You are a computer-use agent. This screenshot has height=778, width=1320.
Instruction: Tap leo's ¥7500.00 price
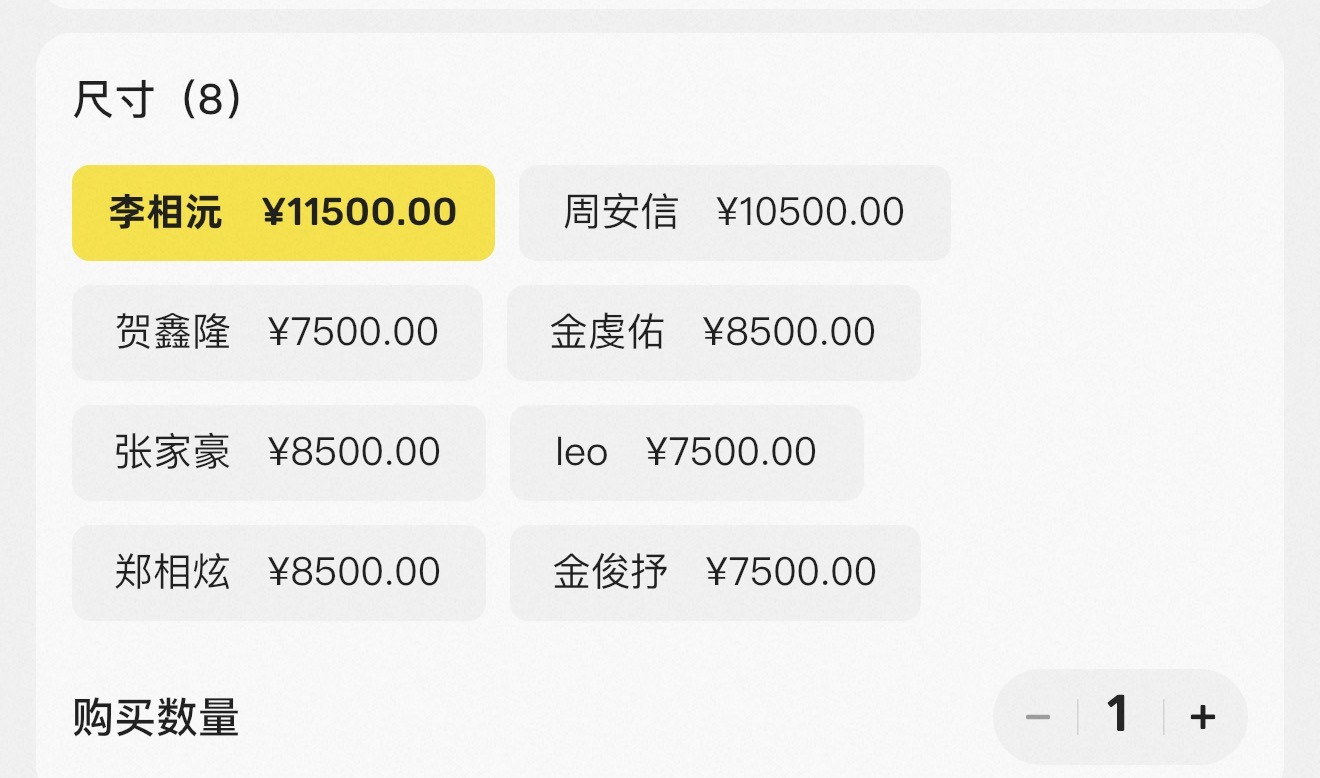click(x=731, y=453)
